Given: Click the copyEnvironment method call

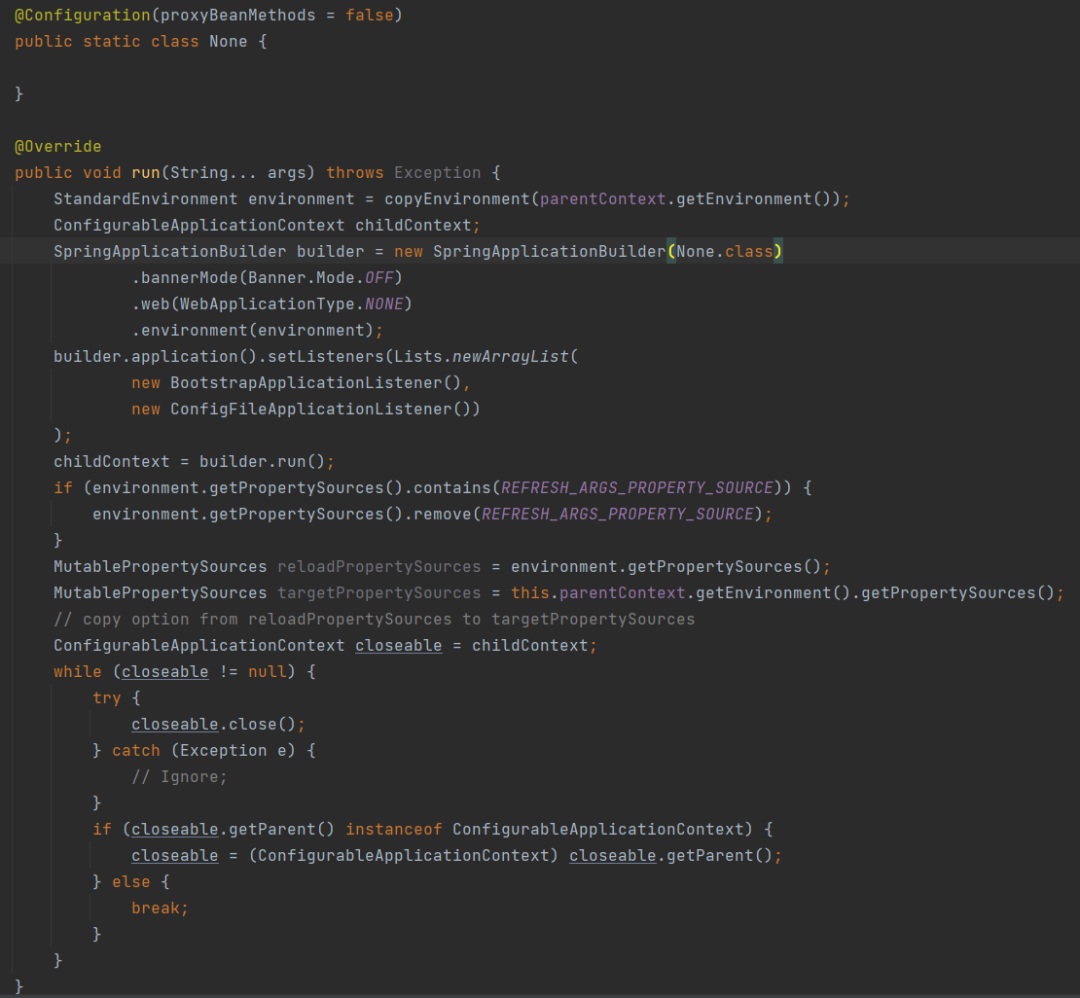Looking at the screenshot, I should pos(457,199).
